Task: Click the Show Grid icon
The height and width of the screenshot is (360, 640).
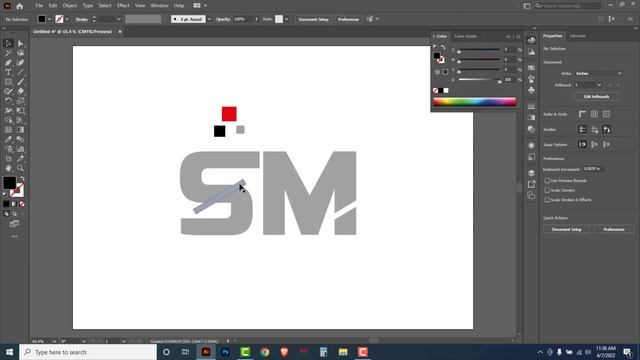Action: (594, 114)
